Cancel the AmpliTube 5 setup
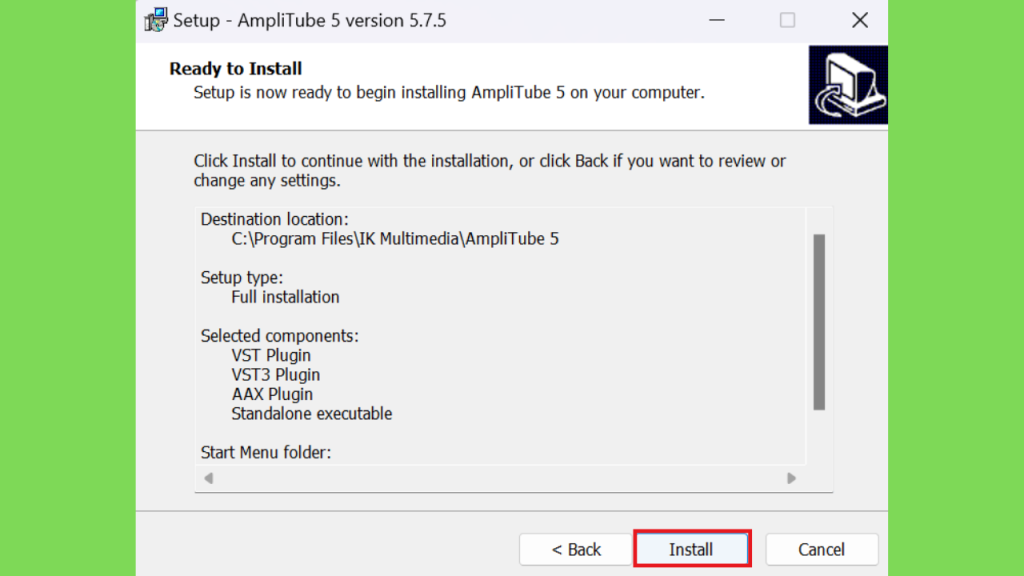The width and height of the screenshot is (1024, 576). point(821,549)
